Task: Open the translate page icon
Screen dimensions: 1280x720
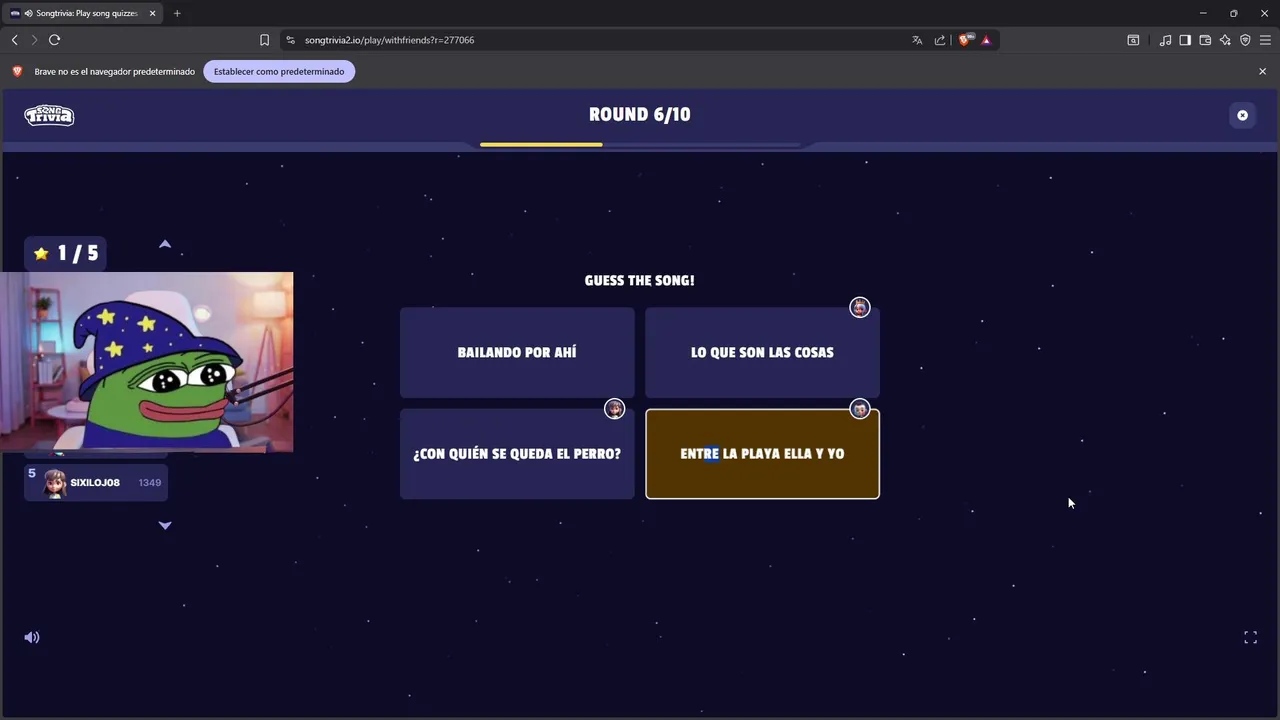Action: click(x=917, y=40)
